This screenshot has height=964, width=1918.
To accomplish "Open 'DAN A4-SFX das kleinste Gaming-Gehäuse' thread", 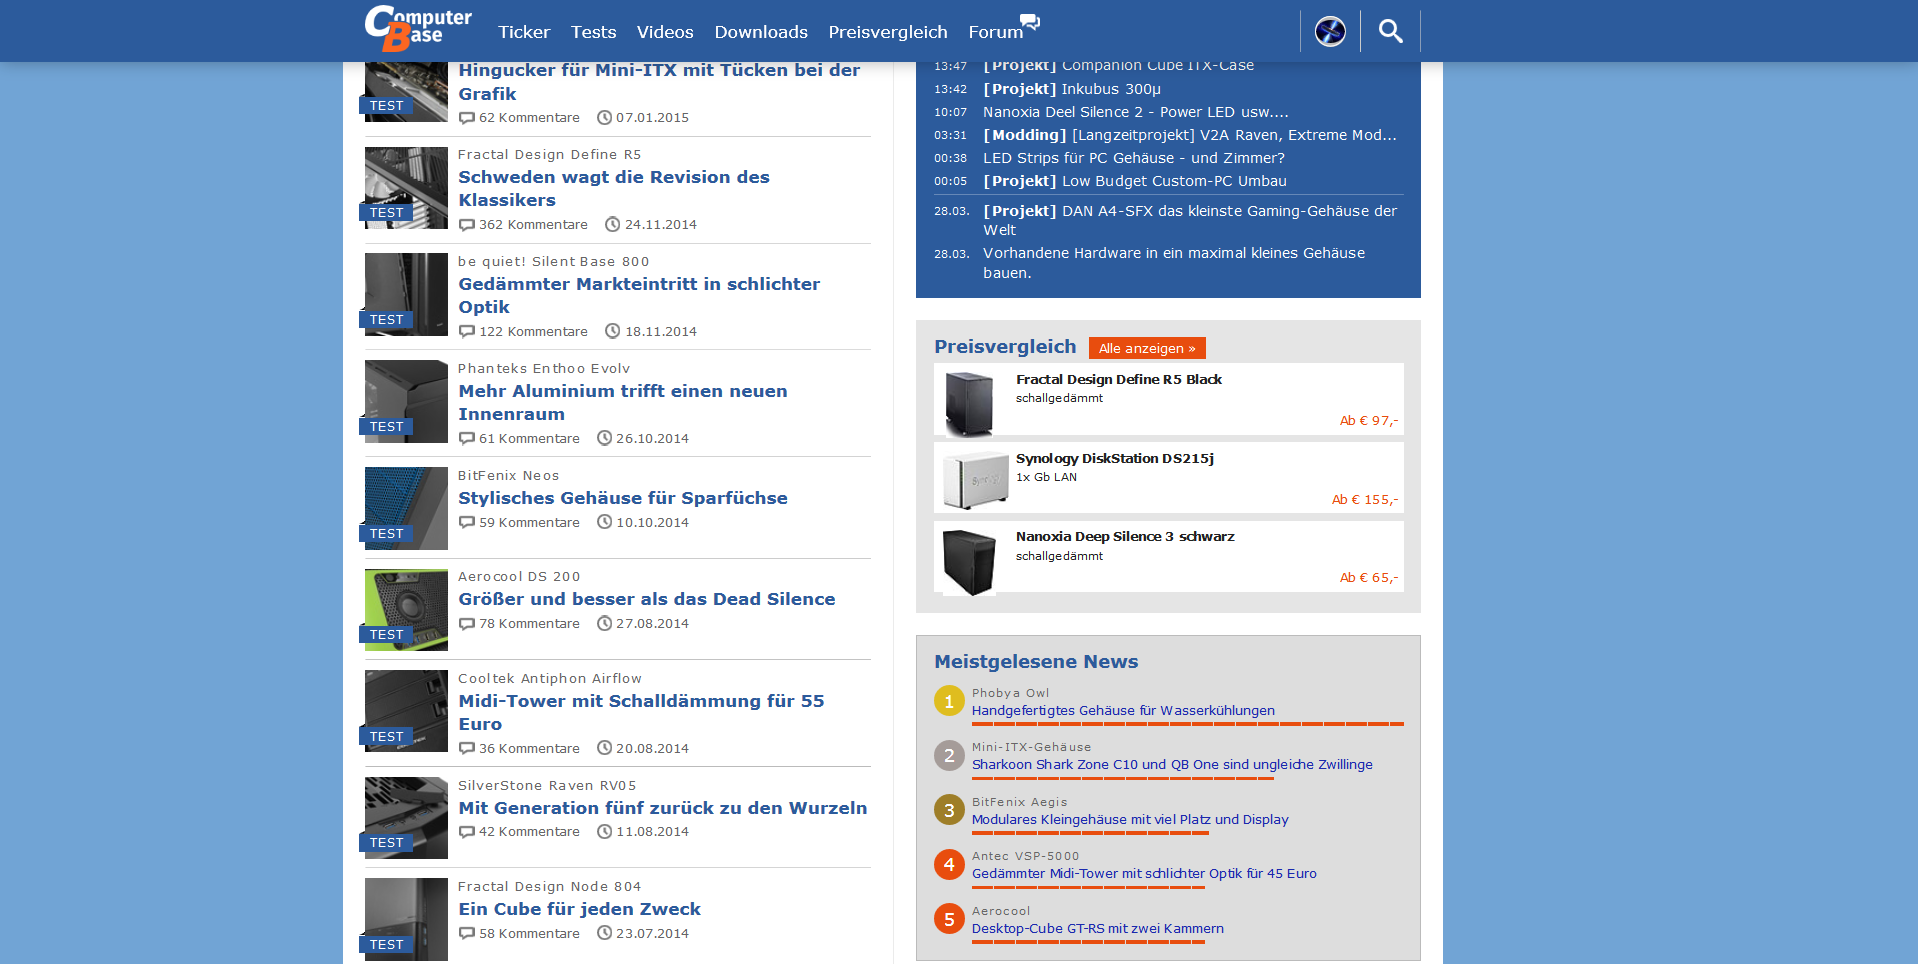I will click(1190, 220).
